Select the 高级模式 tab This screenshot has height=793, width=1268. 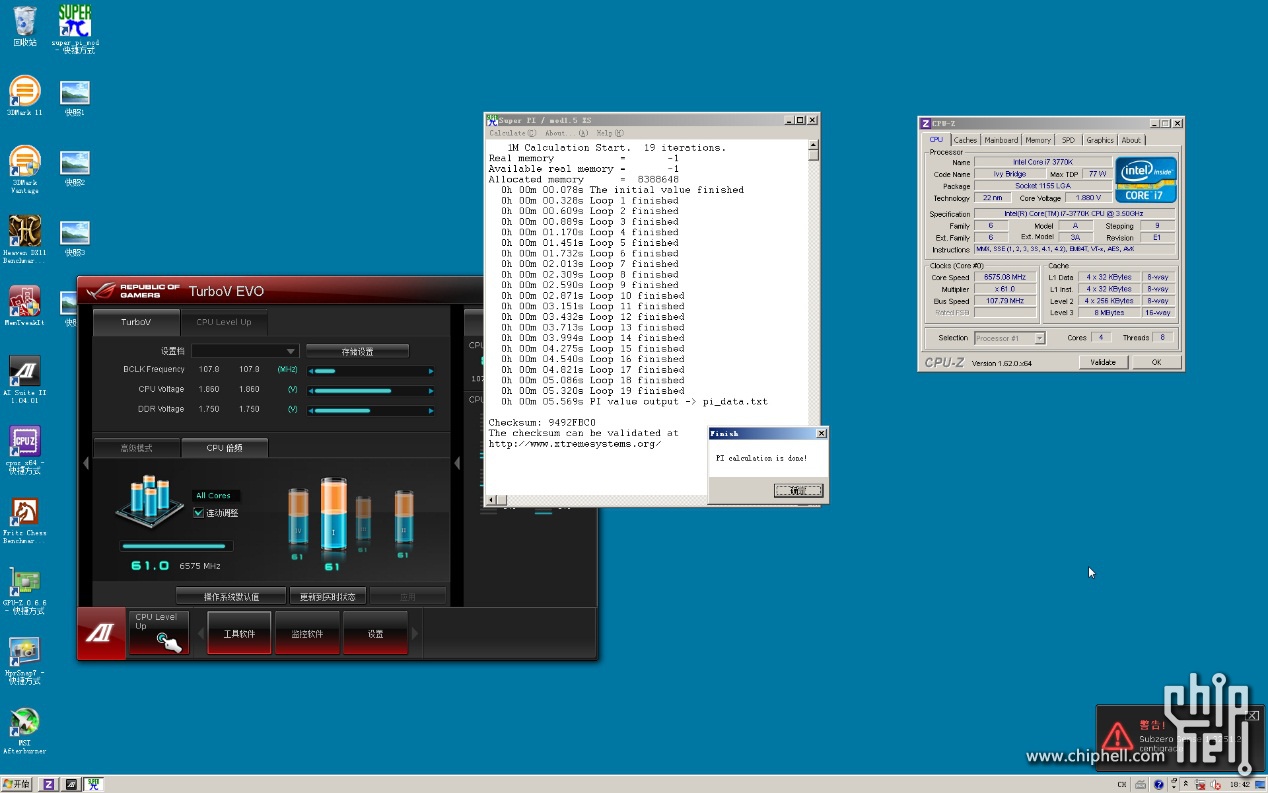click(137, 448)
